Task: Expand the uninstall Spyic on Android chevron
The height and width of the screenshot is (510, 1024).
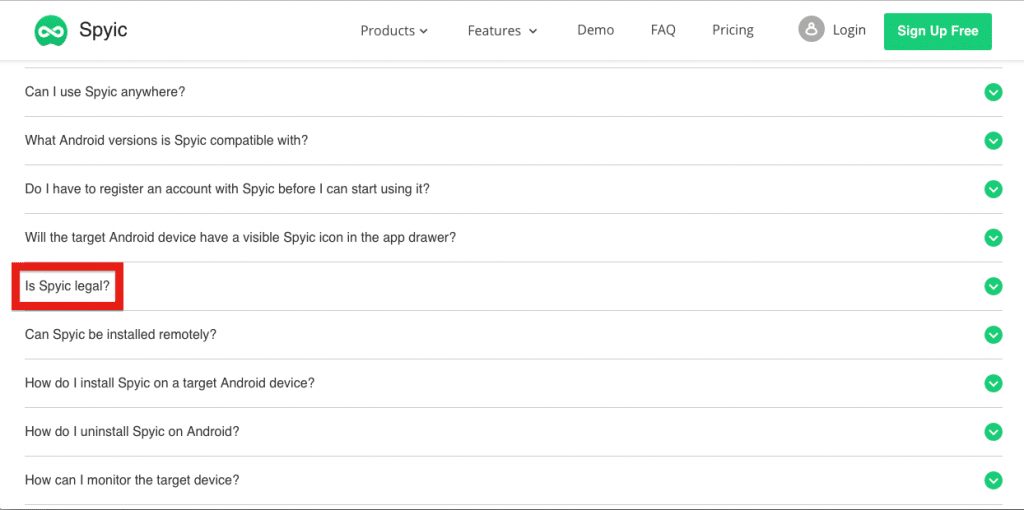Action: click(993, 432)
